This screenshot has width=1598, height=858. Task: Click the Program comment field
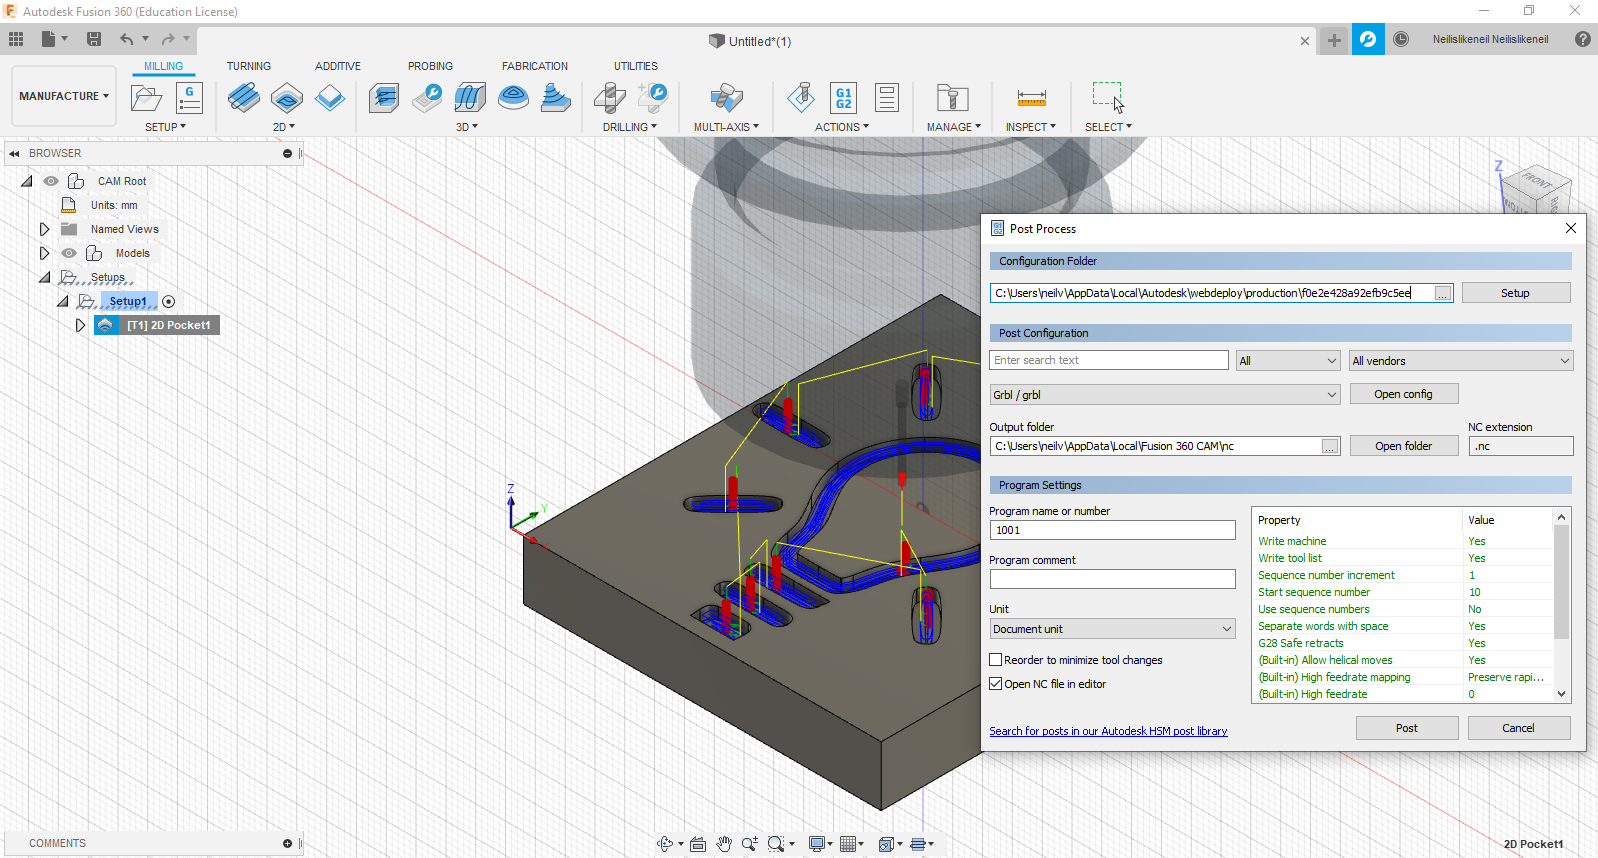coord(1112,579)
